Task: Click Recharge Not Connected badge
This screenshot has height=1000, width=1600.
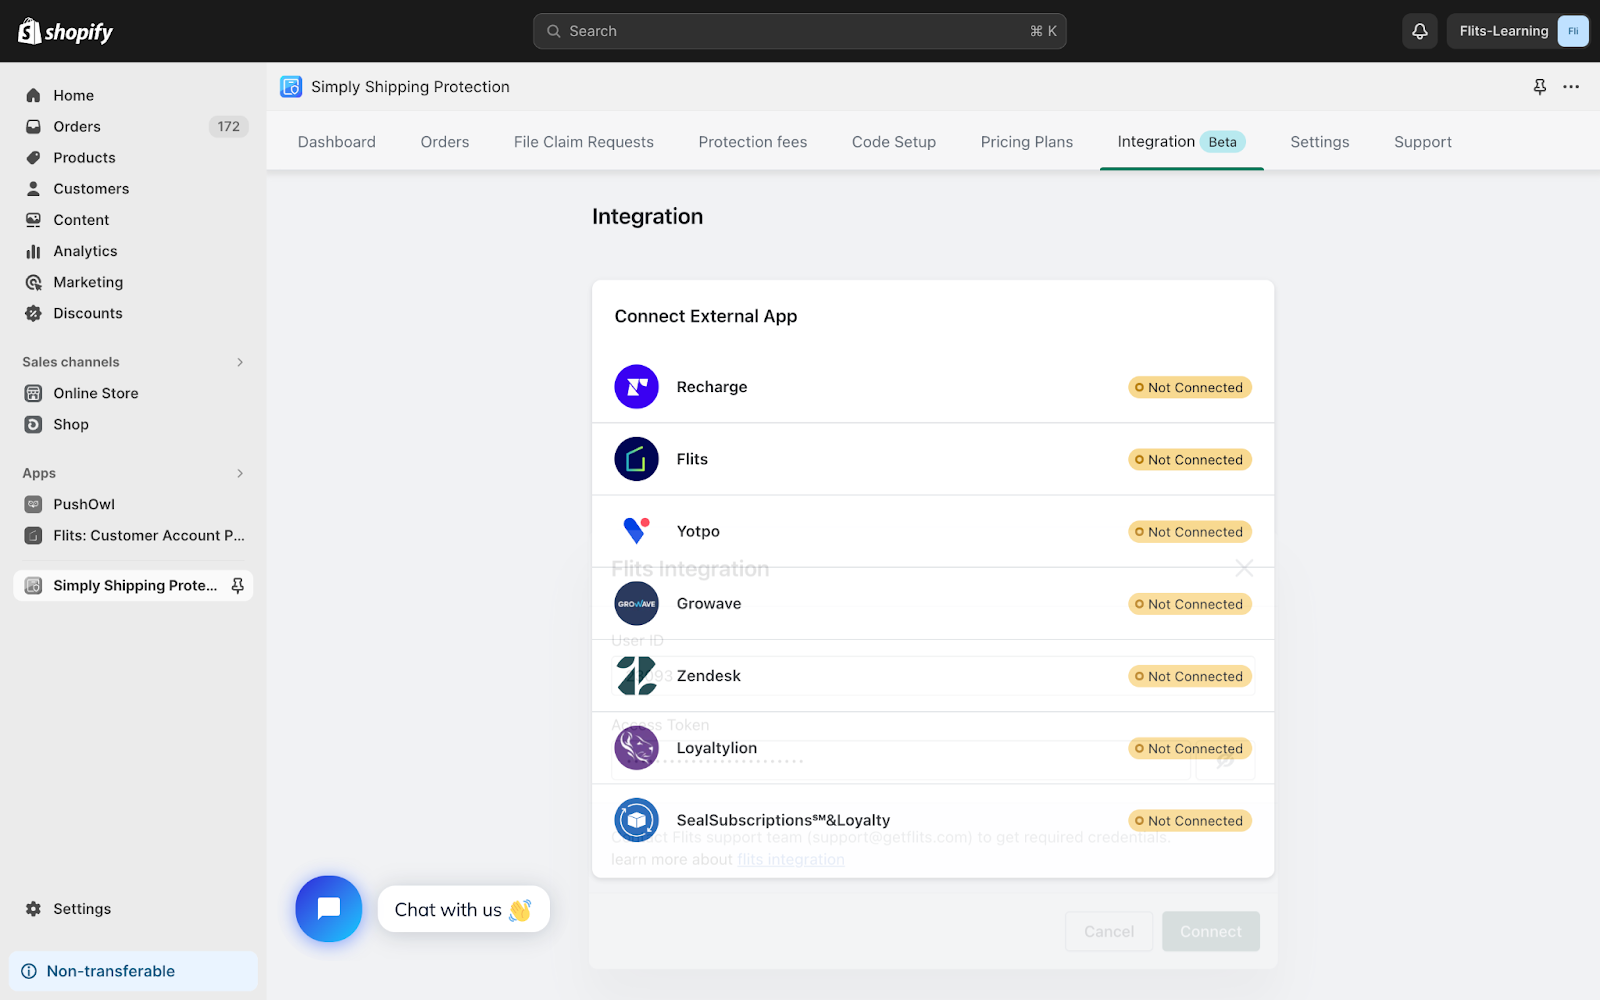Action: [1190, 387]
